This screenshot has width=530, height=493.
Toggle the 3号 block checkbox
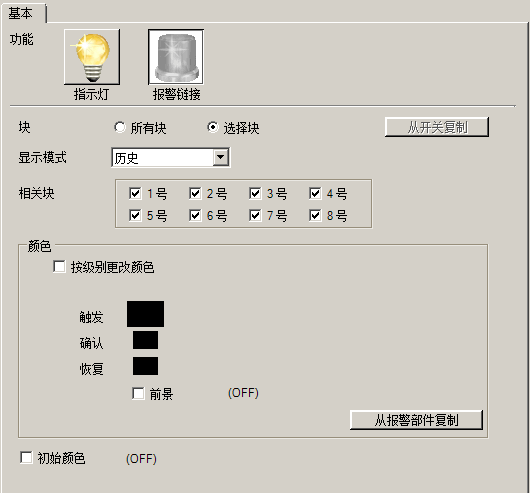(255, 193)
